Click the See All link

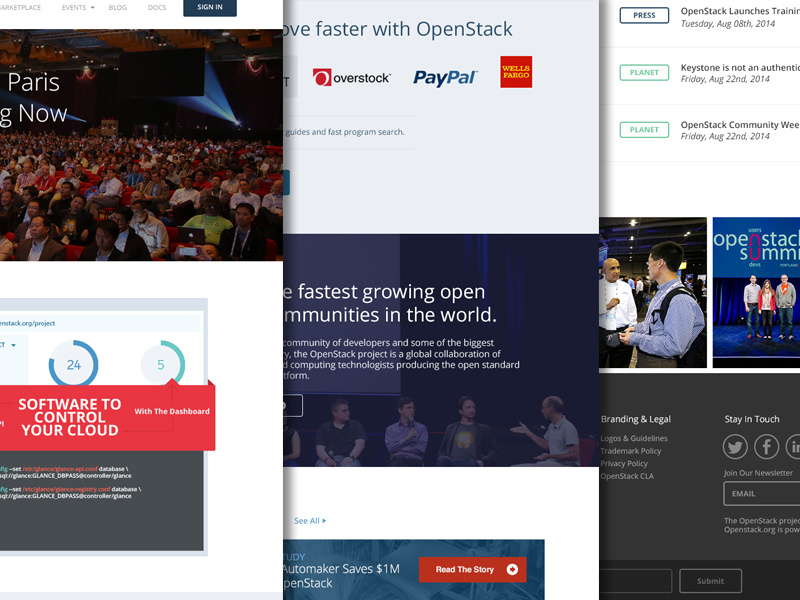coord(310,520)
